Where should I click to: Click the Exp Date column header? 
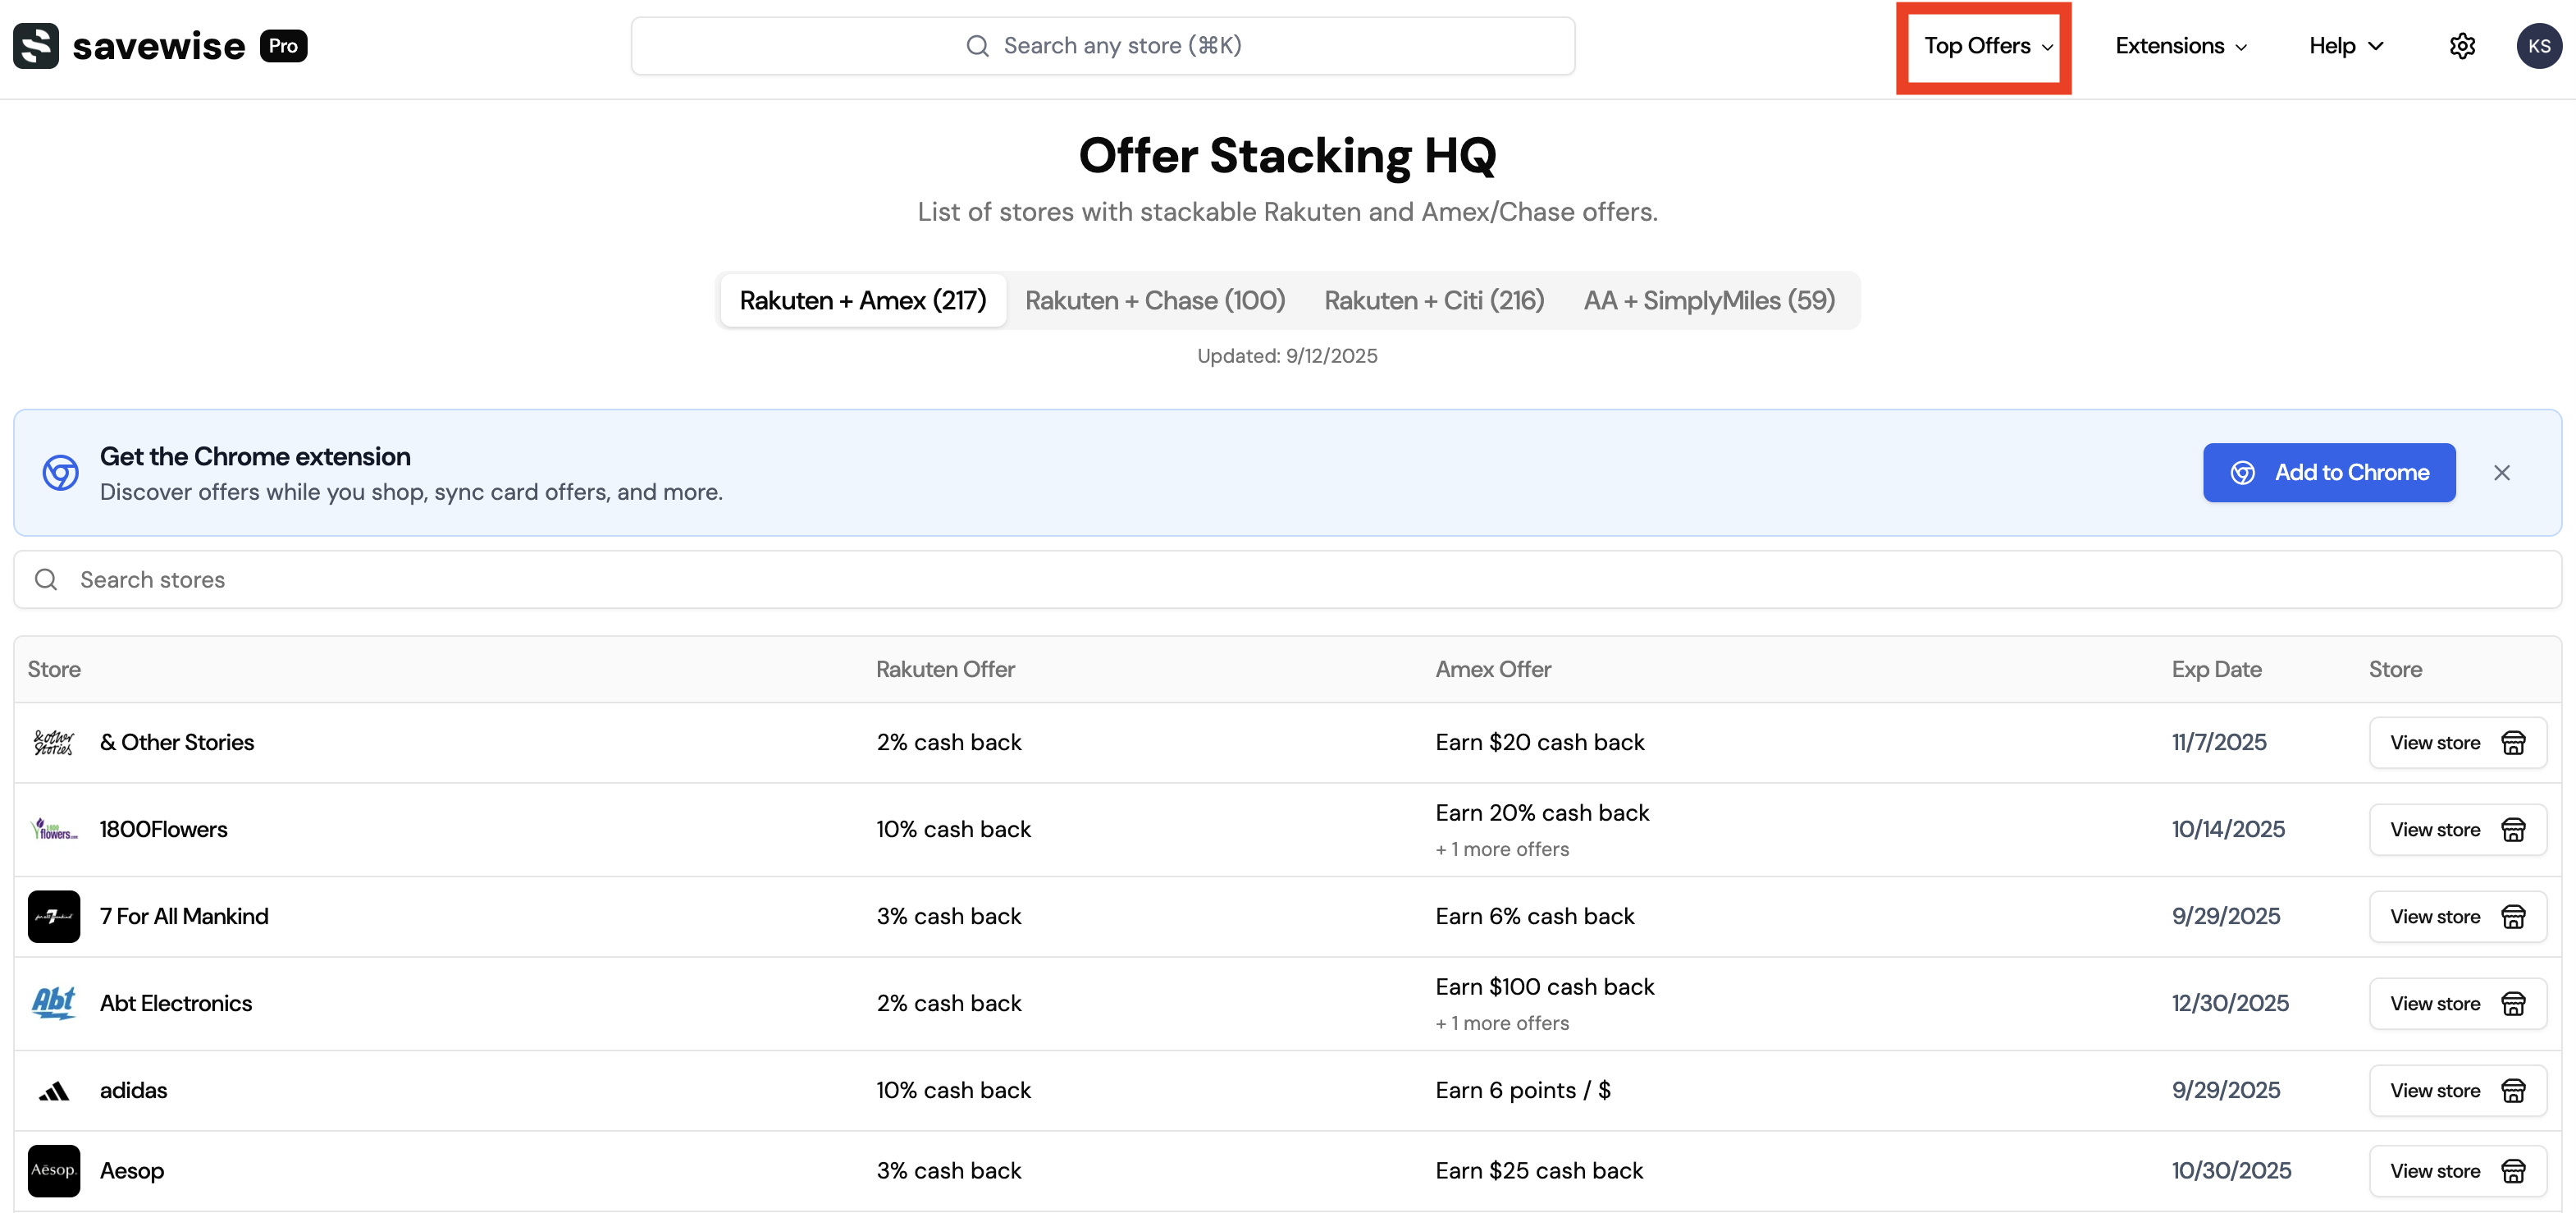pos(2216,669)
